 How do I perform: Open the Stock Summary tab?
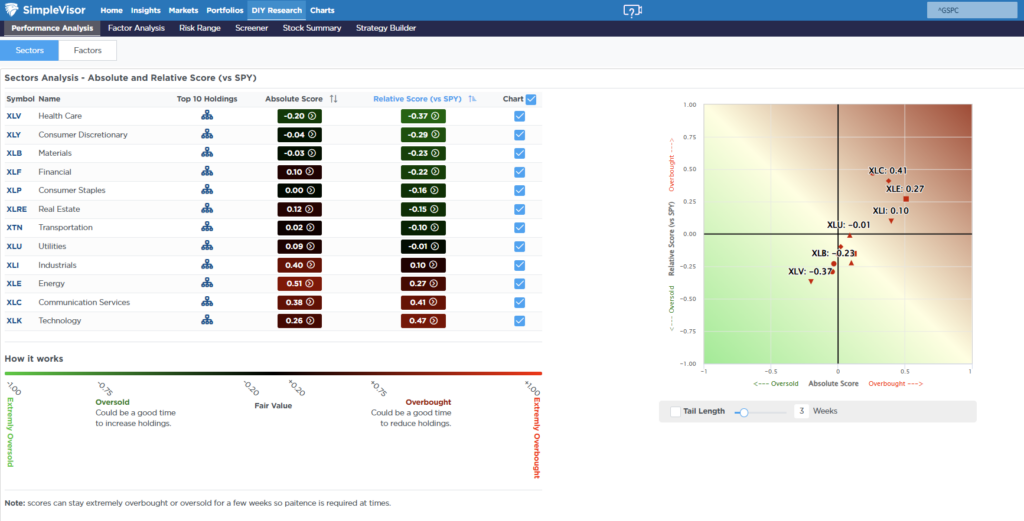(312, 28)
